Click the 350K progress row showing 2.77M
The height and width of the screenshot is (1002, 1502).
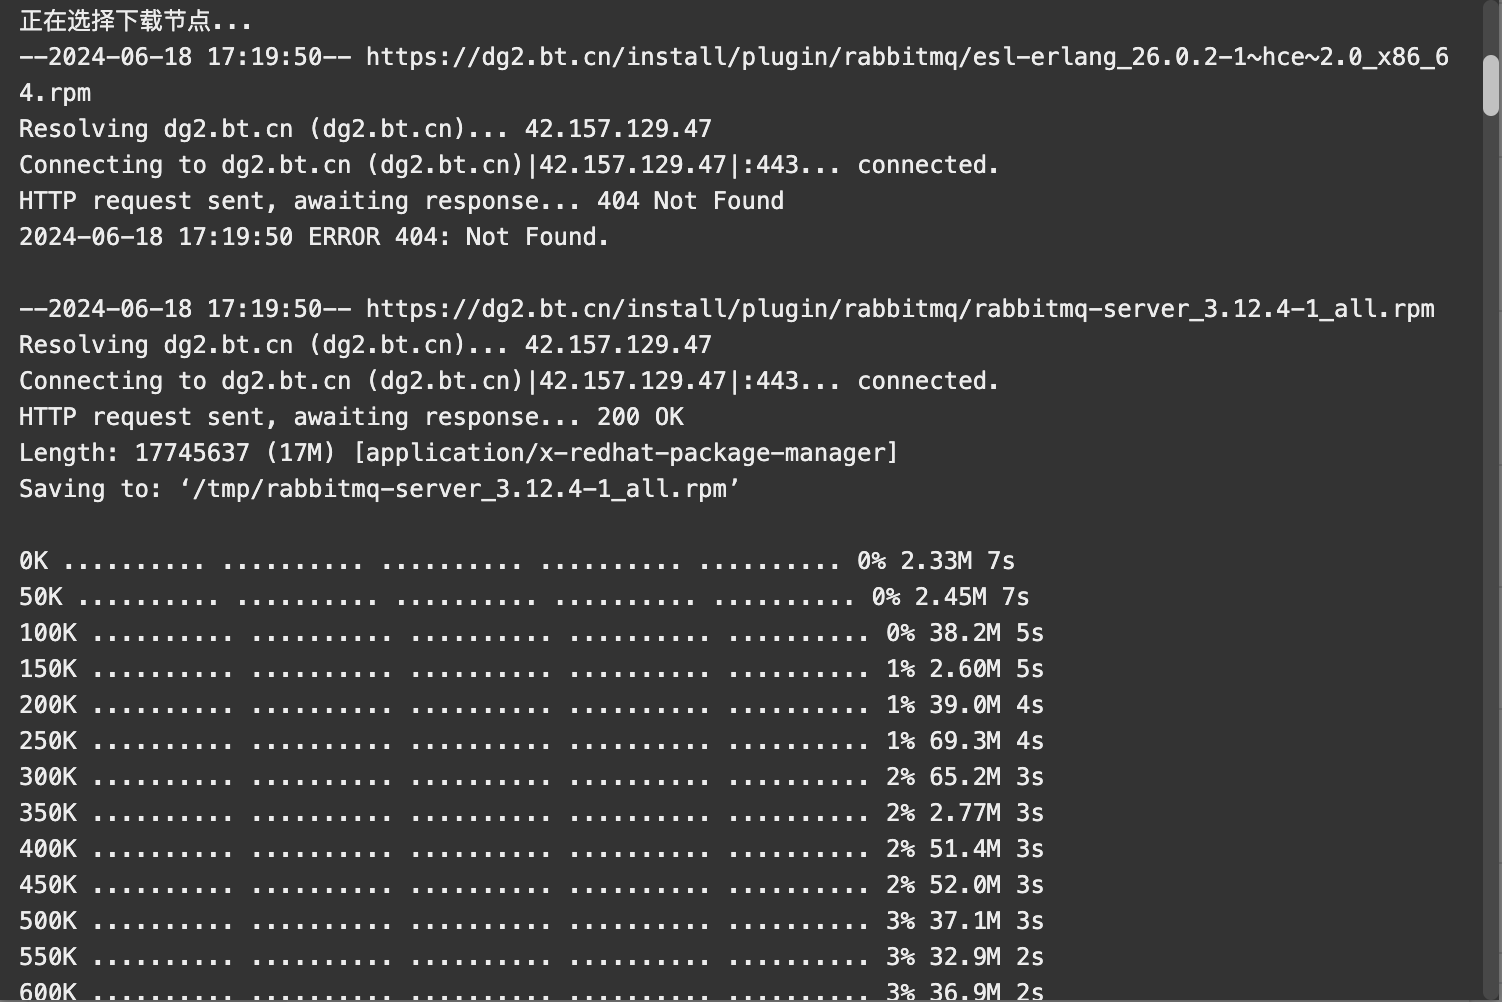pos(531,813)
